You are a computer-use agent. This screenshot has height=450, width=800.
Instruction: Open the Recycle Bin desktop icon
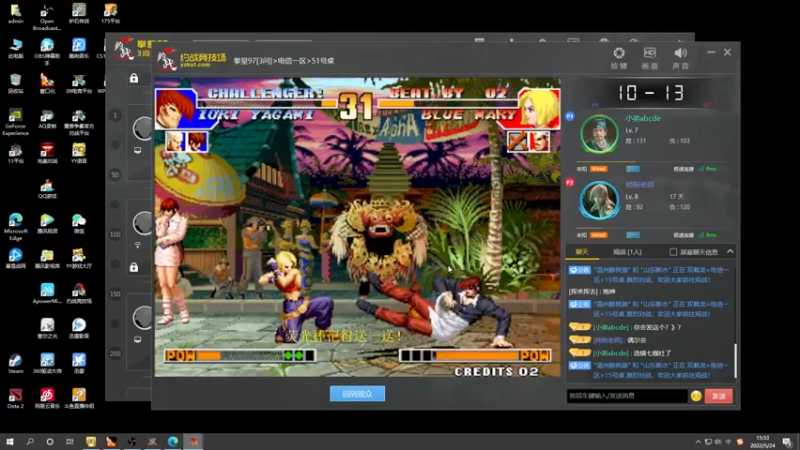click(x=16, y=84)
